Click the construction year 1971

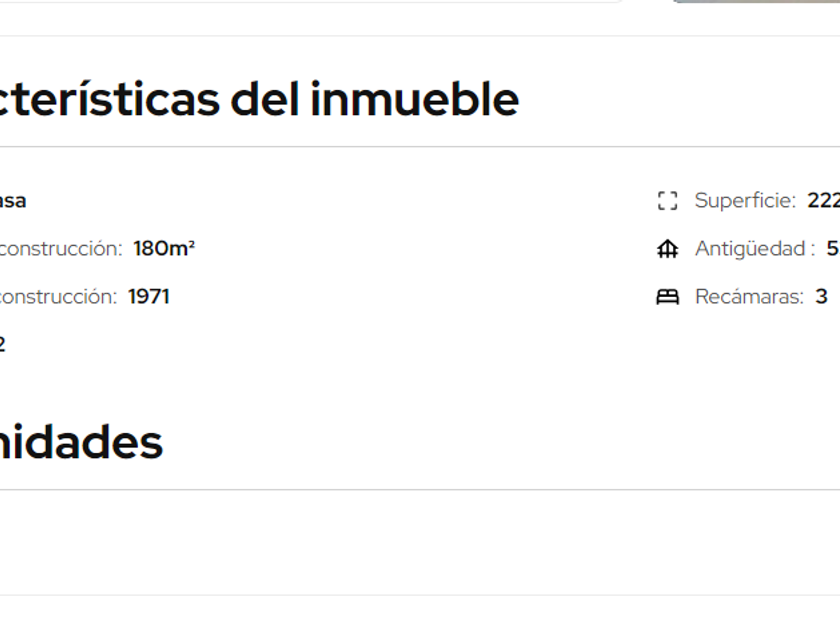(149, 297)
